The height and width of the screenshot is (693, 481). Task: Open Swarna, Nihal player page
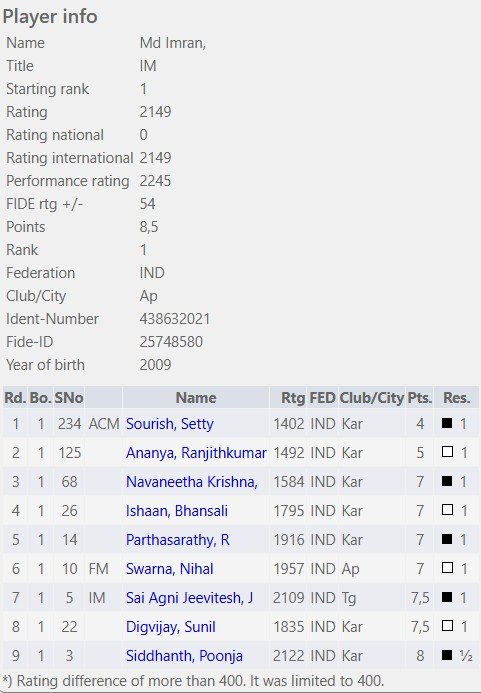click(x=169, y=568)
